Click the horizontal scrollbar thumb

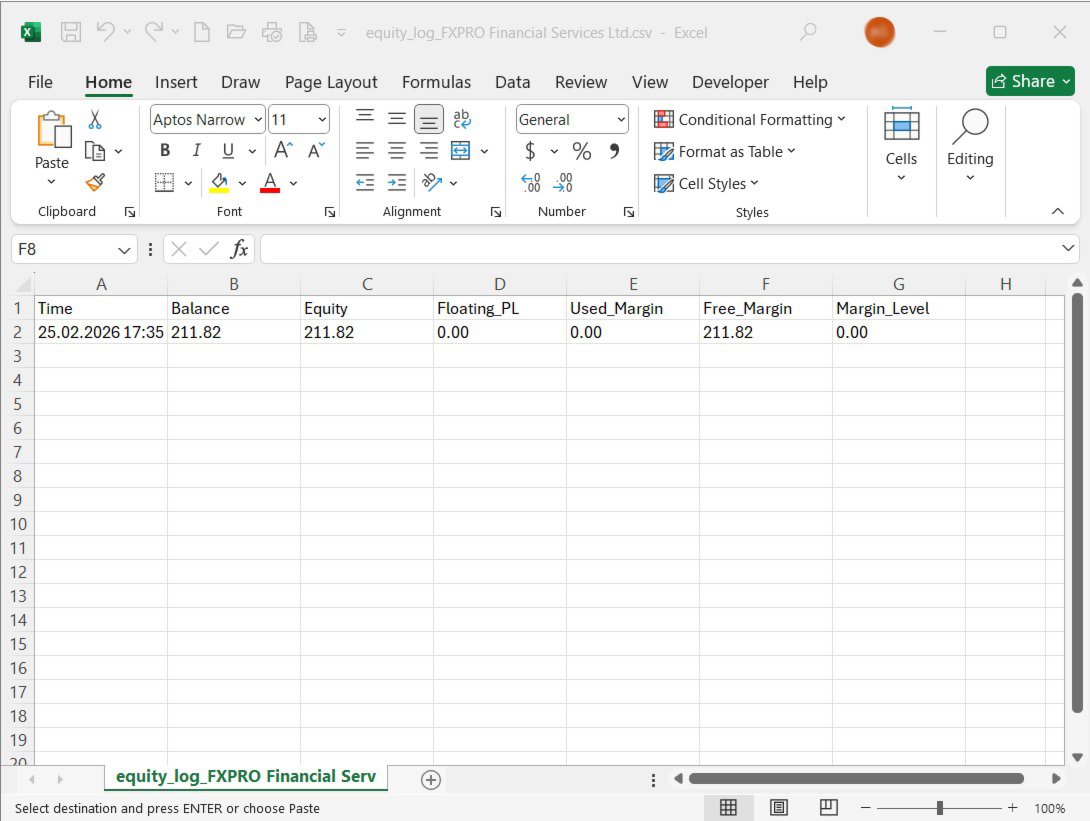(856, 779)
